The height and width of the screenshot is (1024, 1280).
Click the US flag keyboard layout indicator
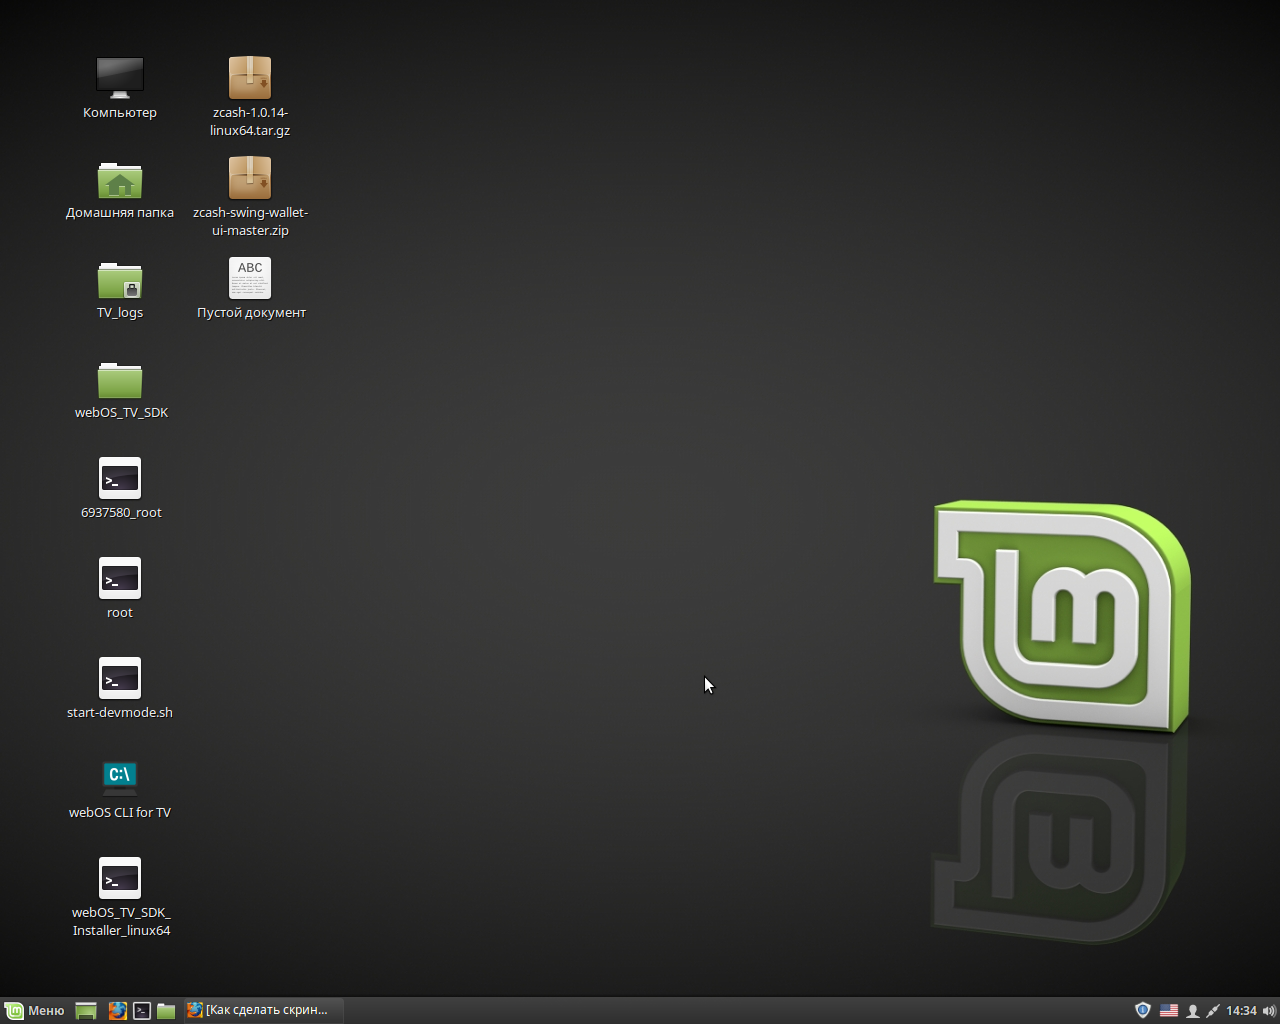point(1168,1010)
